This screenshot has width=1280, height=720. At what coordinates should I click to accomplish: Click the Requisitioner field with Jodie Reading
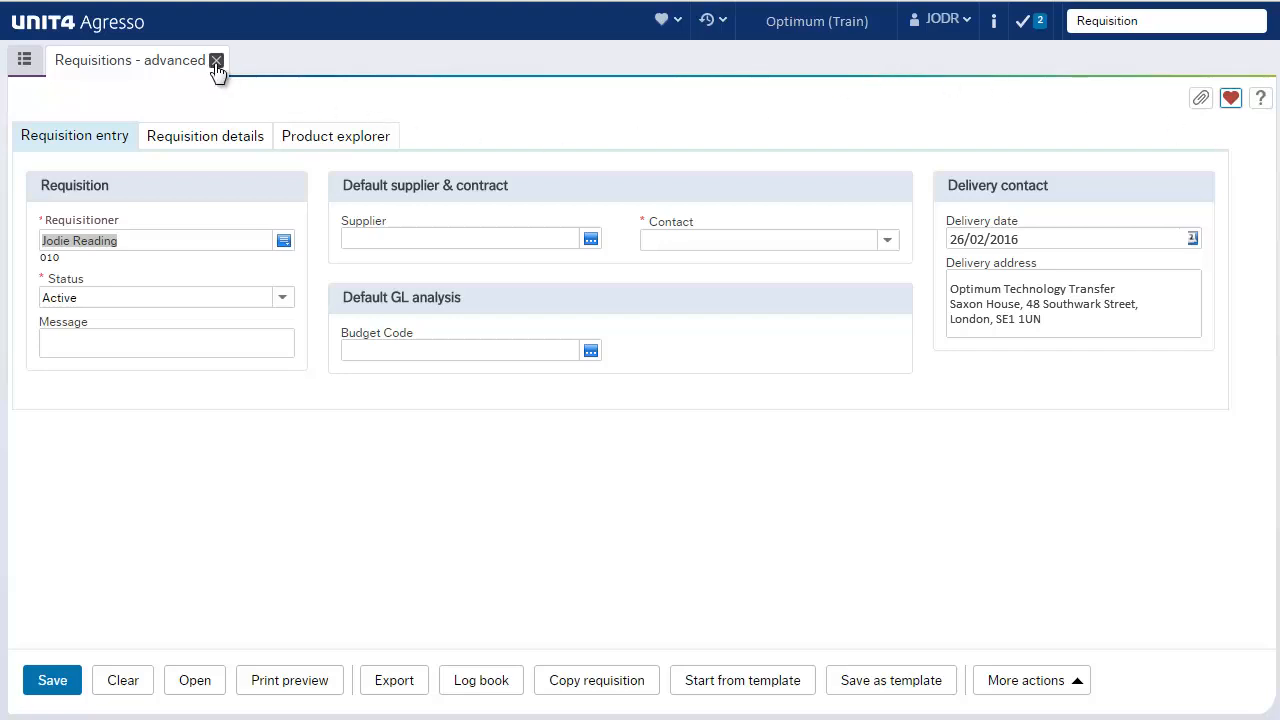(156, 240)
